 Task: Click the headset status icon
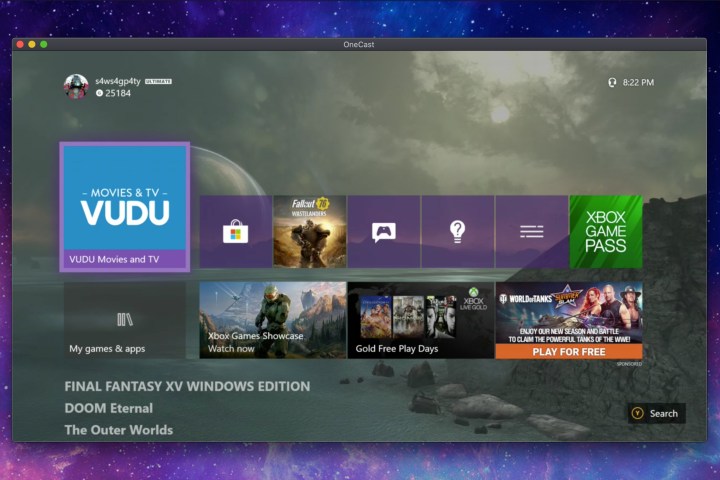[x=612, y=82]
